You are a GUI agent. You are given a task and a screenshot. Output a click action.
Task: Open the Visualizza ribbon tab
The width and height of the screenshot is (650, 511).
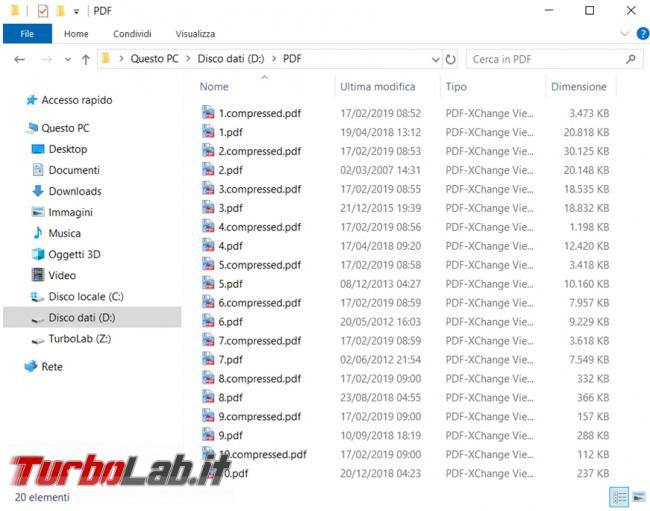[195, 34]
